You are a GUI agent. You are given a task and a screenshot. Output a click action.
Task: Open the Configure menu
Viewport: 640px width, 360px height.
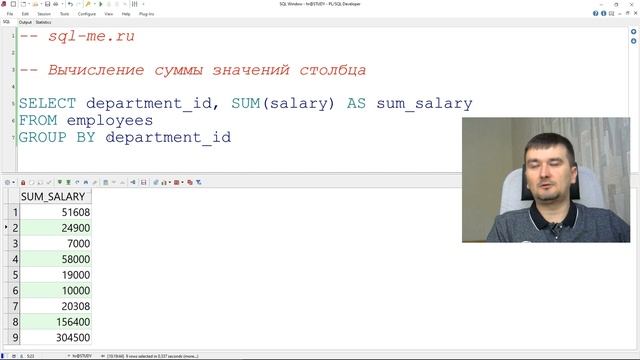(x=87, y=14)
